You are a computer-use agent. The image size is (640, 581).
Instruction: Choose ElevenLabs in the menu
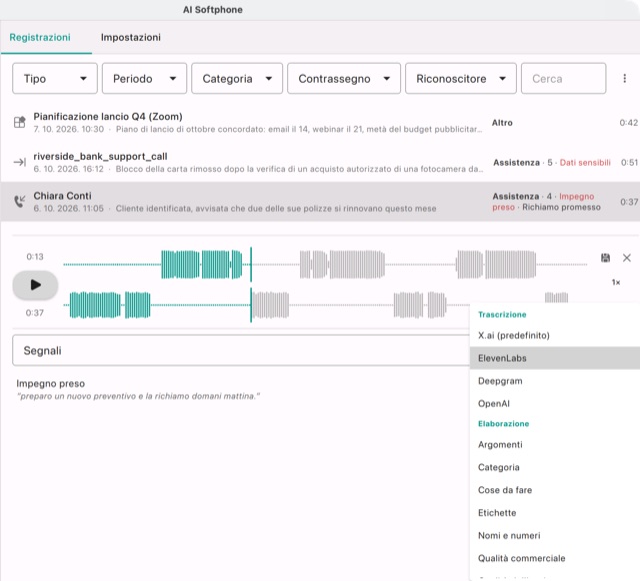click(555, 358)
